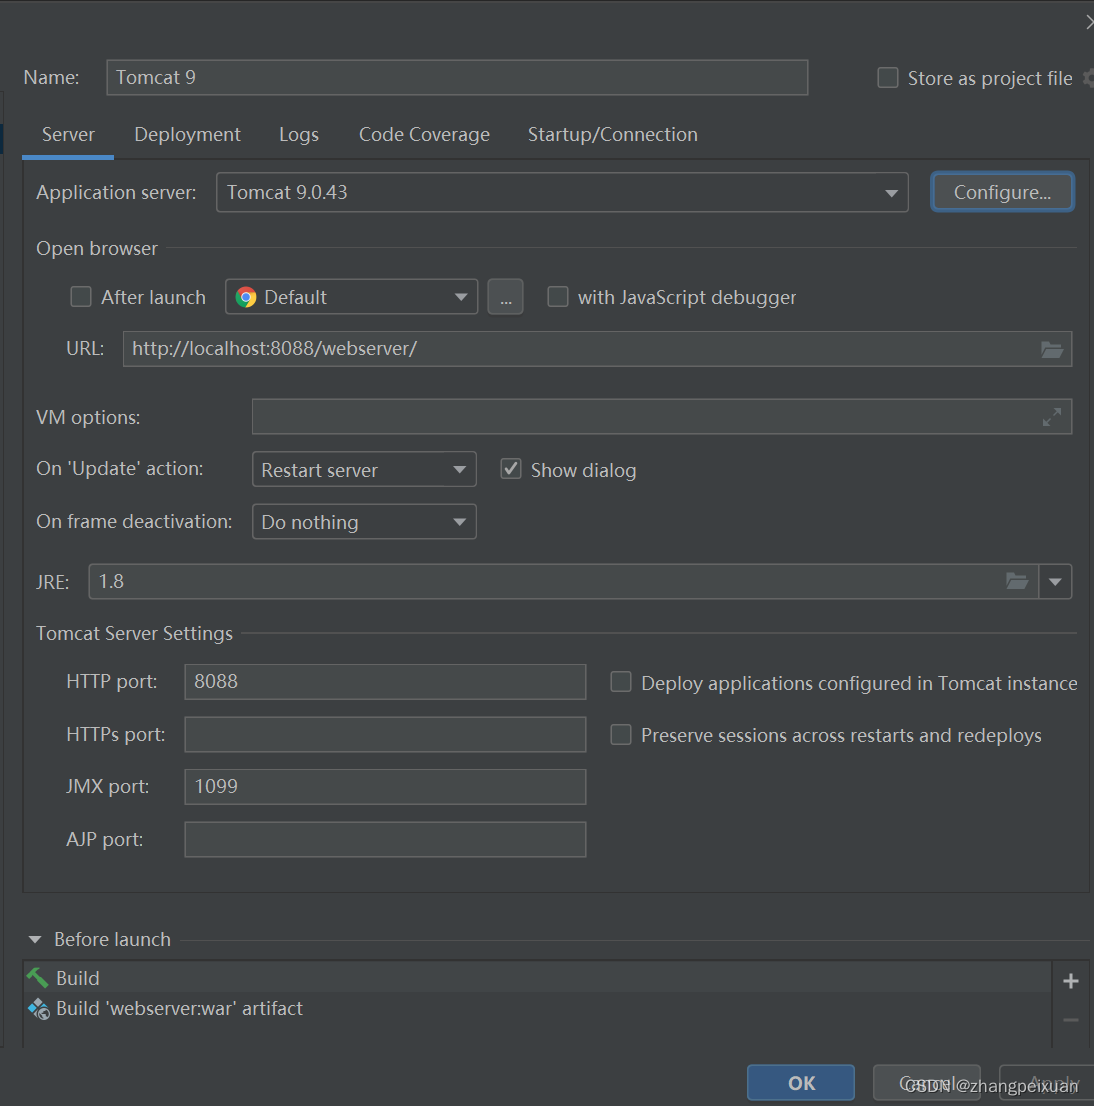This screenshot has width=1094, height=1106.
Task: Open the Restart server update action dropdown
Action: pos(364,470)
